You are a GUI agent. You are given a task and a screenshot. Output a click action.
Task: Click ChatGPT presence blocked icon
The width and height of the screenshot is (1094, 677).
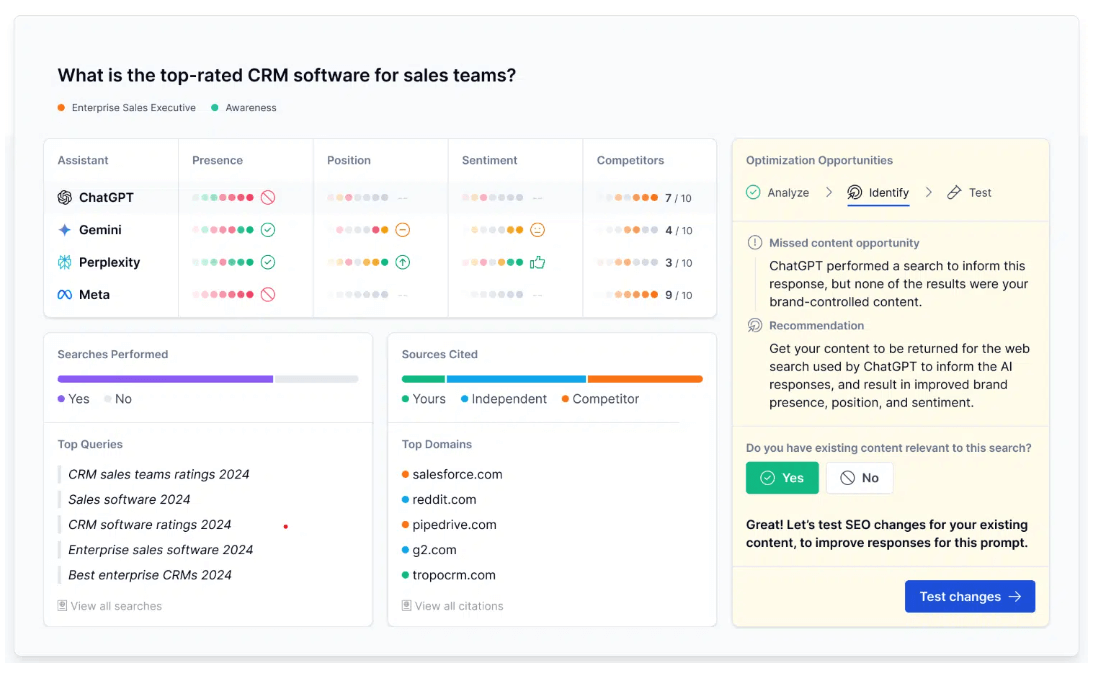(268, 198)
